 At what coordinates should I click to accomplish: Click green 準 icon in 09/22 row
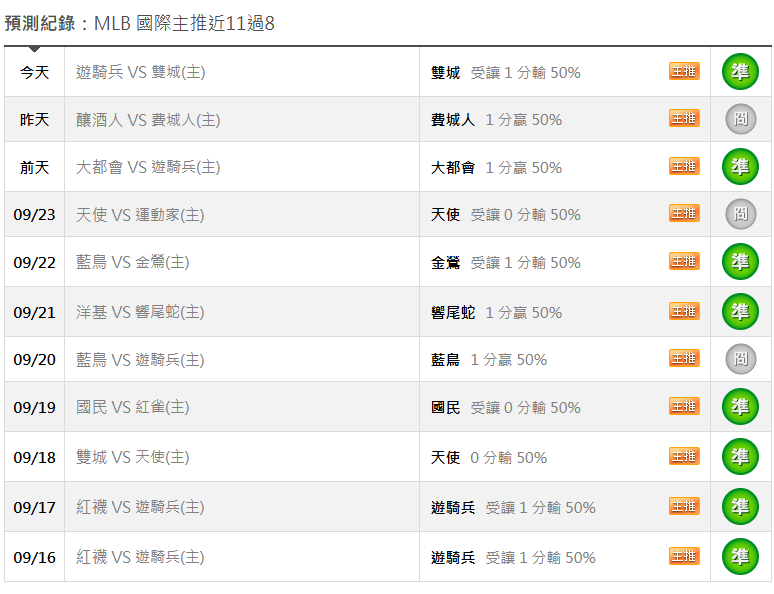(x=740, y=262)
